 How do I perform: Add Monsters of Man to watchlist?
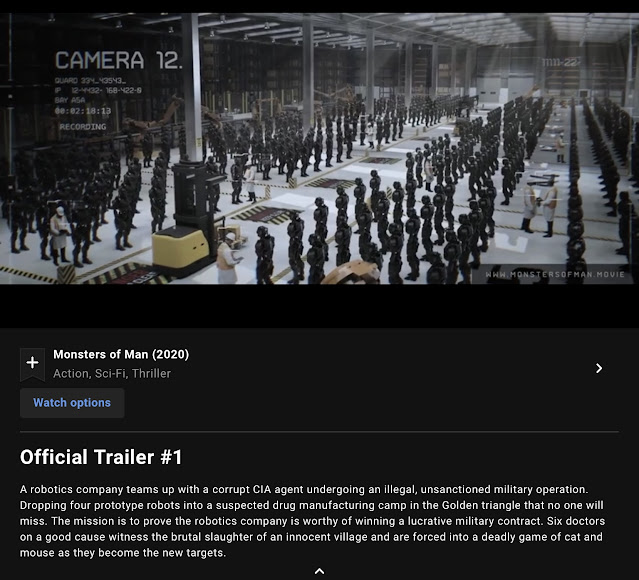(33, 364)
